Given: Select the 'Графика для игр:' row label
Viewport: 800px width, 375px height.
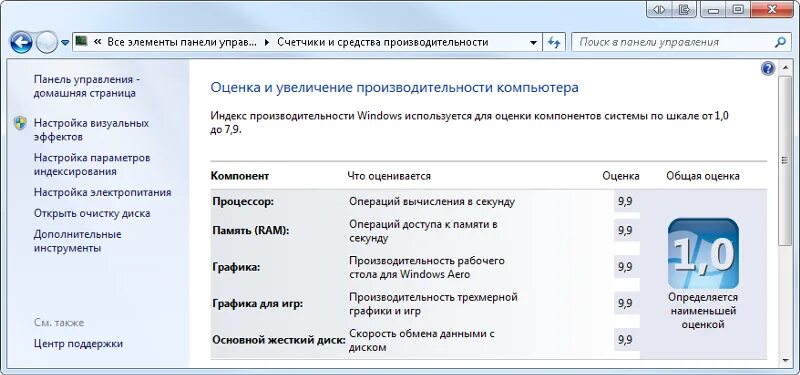Looking at the screenshot, I should pos(258,304).
